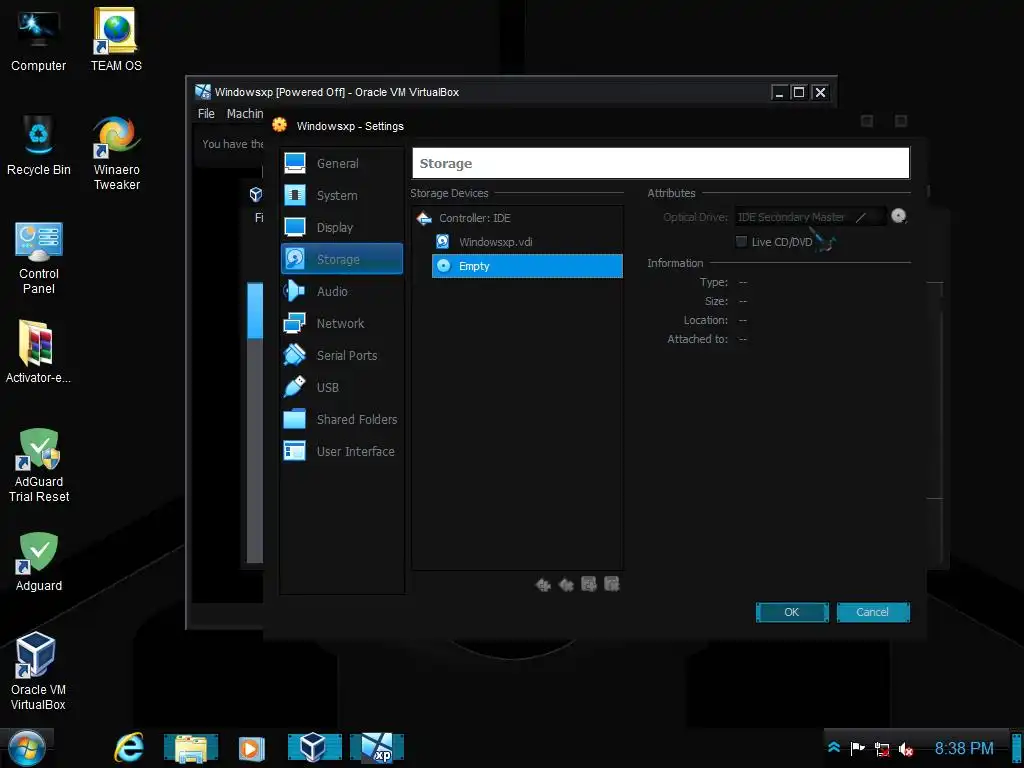
Task: Open the Serial Ports settings page
Action: pos(341,355)
